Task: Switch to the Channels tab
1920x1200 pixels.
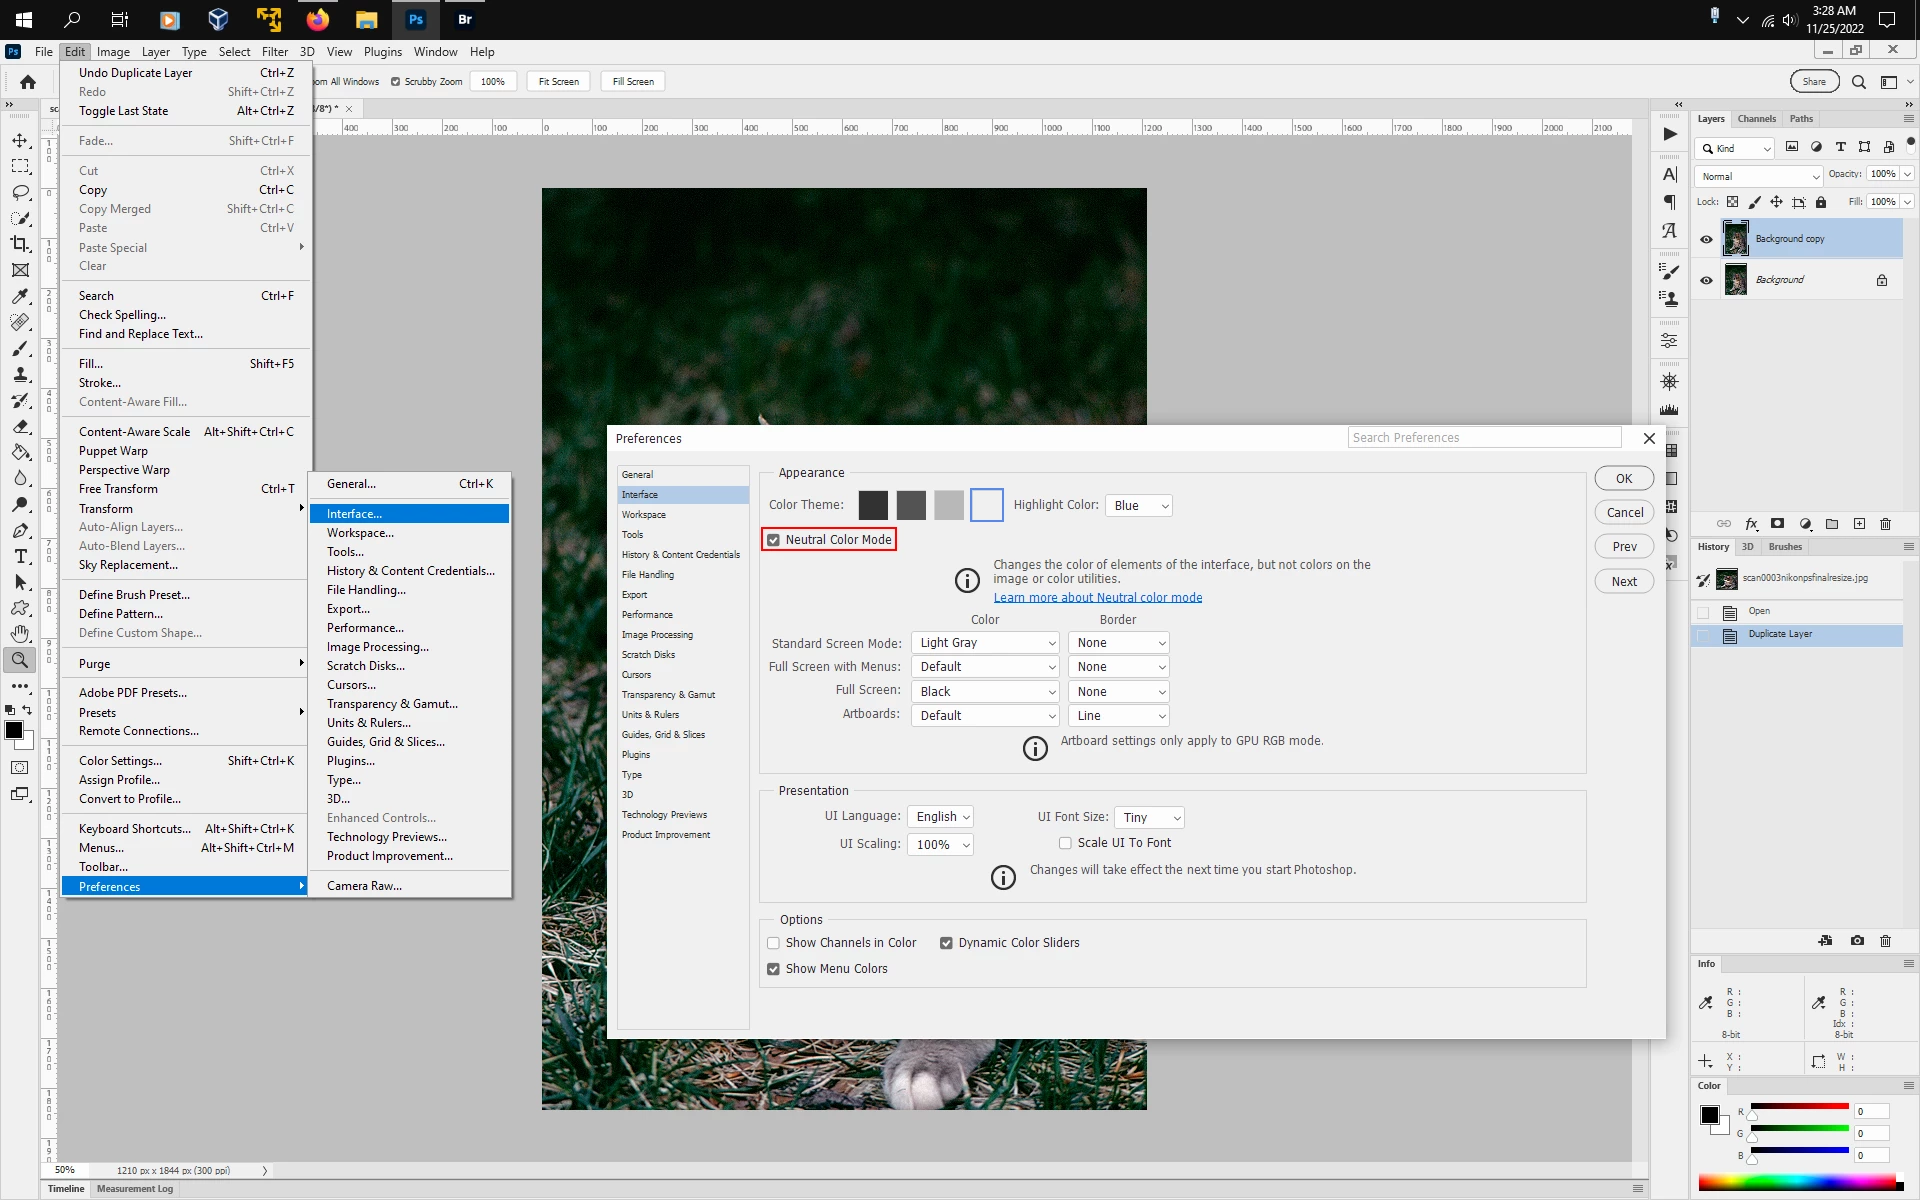Action: tap(1756, 119)
